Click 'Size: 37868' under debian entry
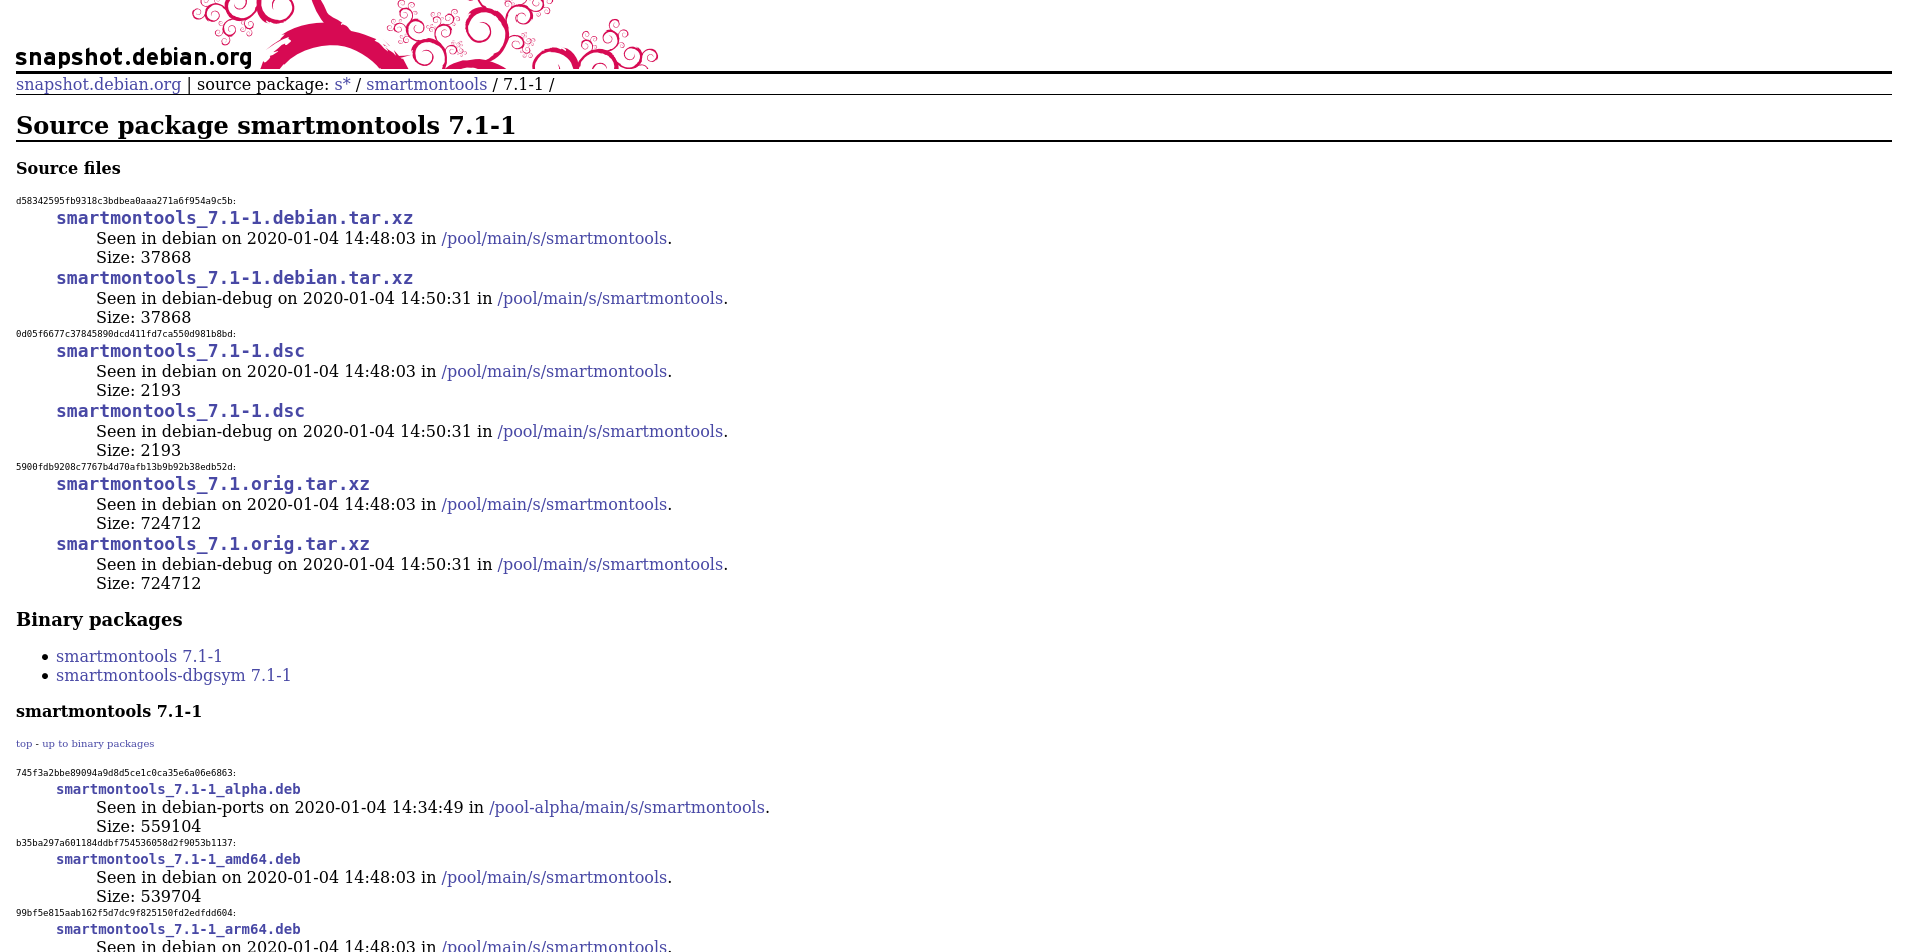Screen dimensions: 1908x952 coord(143,257)
